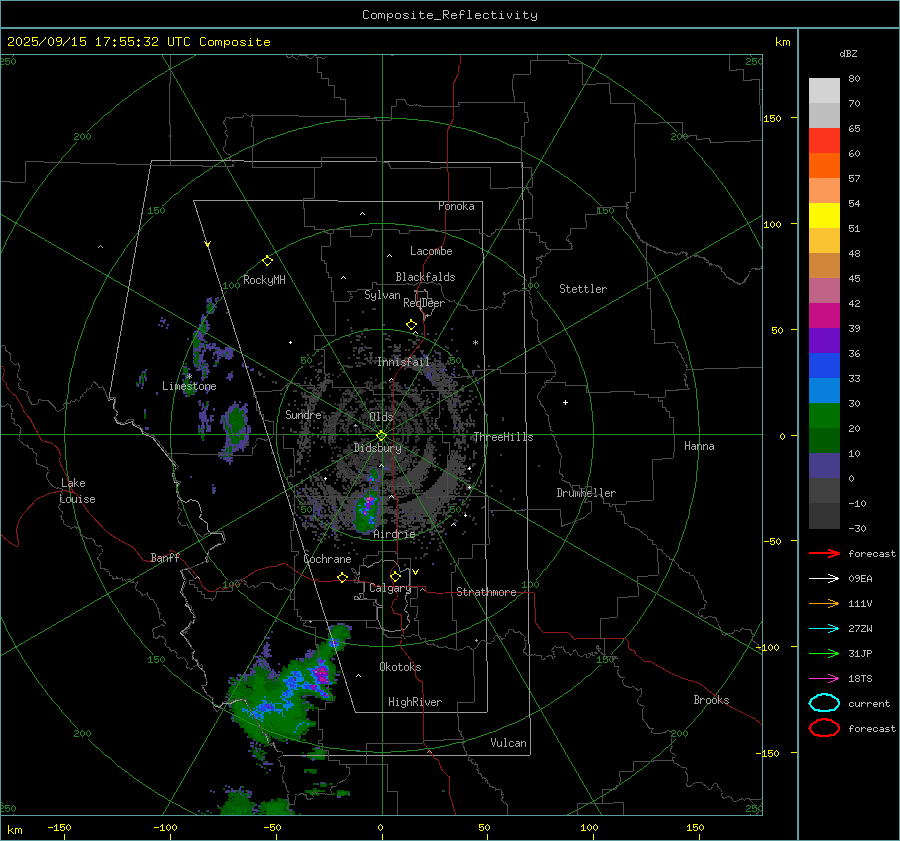Image resolution: width=900 pixels, height=841 pixels.
Task: Click the Okotoks town label
Action: pyautogui.click(x=400, y=667)
